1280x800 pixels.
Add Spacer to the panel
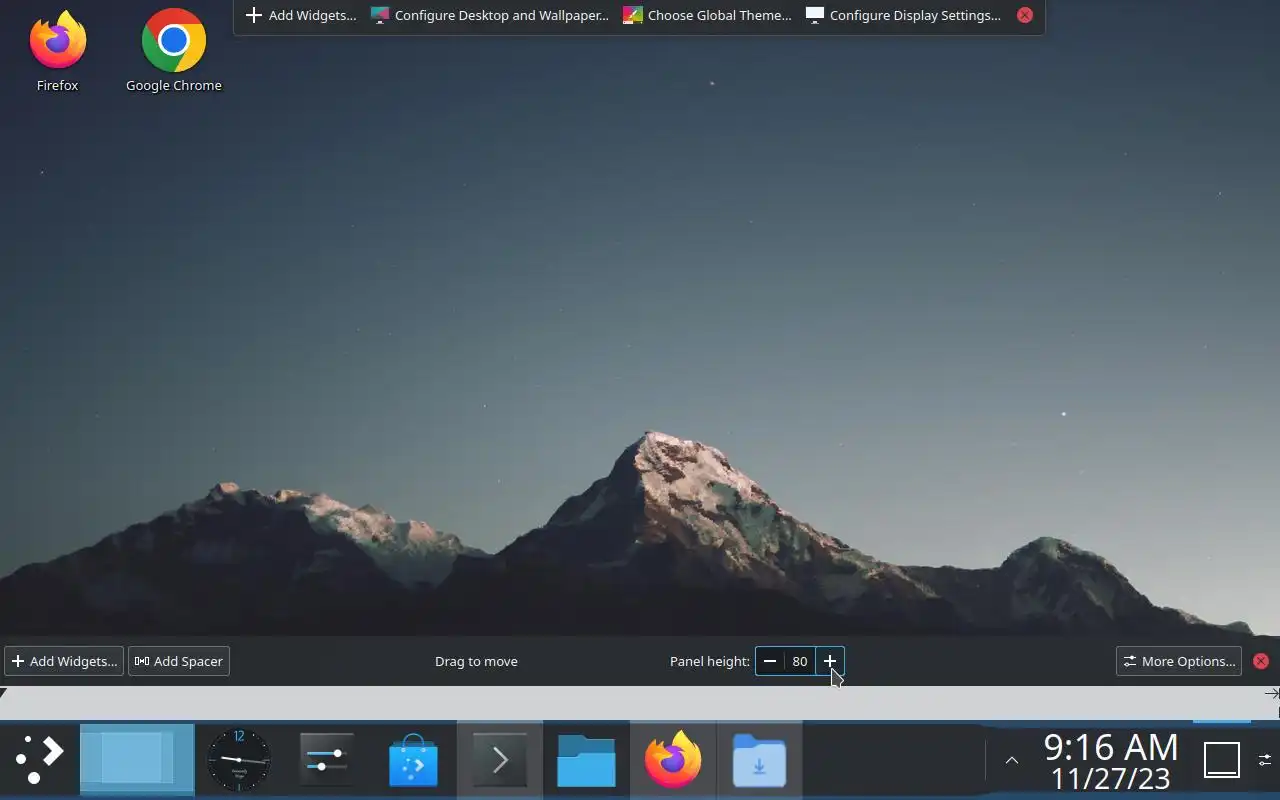coord(179,661)
